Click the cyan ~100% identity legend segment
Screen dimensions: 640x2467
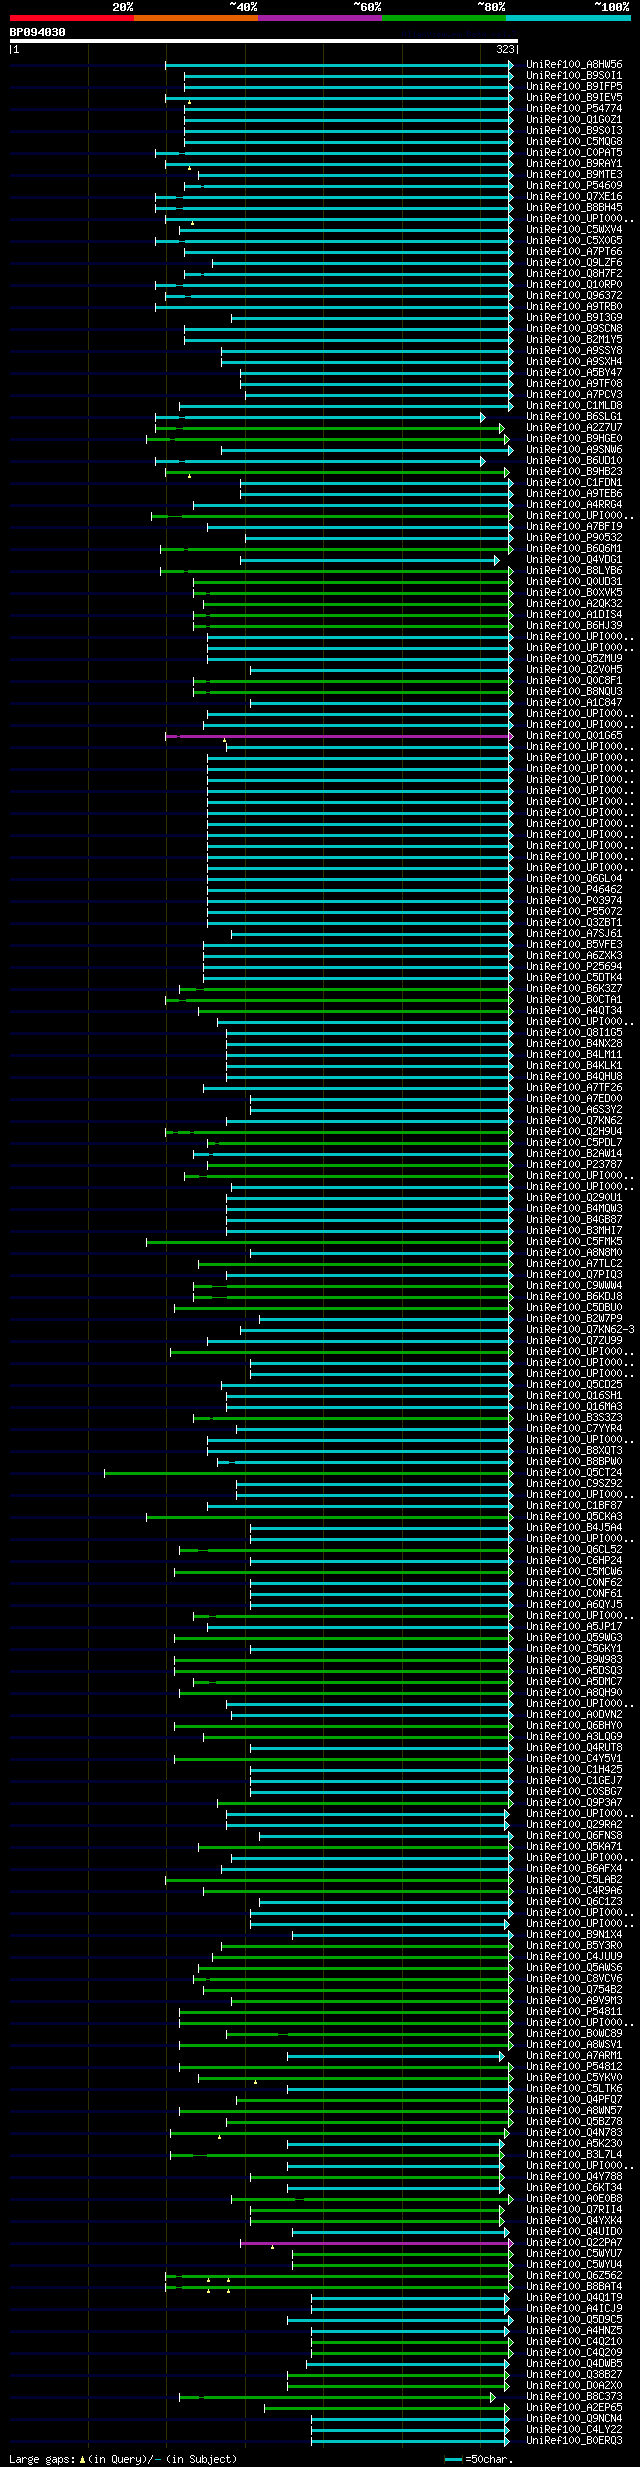(x=568, y=18)
